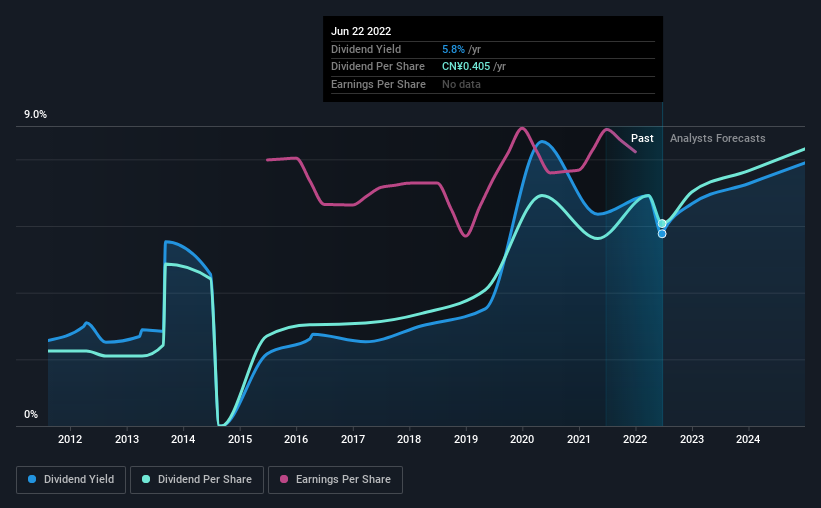Click the 'Analysts Forecasts' label
Image resolution: width=821 pixels, height=508 pixels.
717,138
